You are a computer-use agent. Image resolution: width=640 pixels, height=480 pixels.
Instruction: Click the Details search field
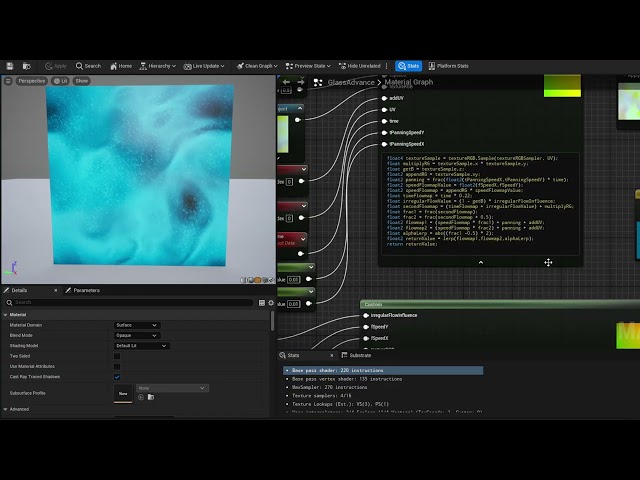(x=129, y=302)
